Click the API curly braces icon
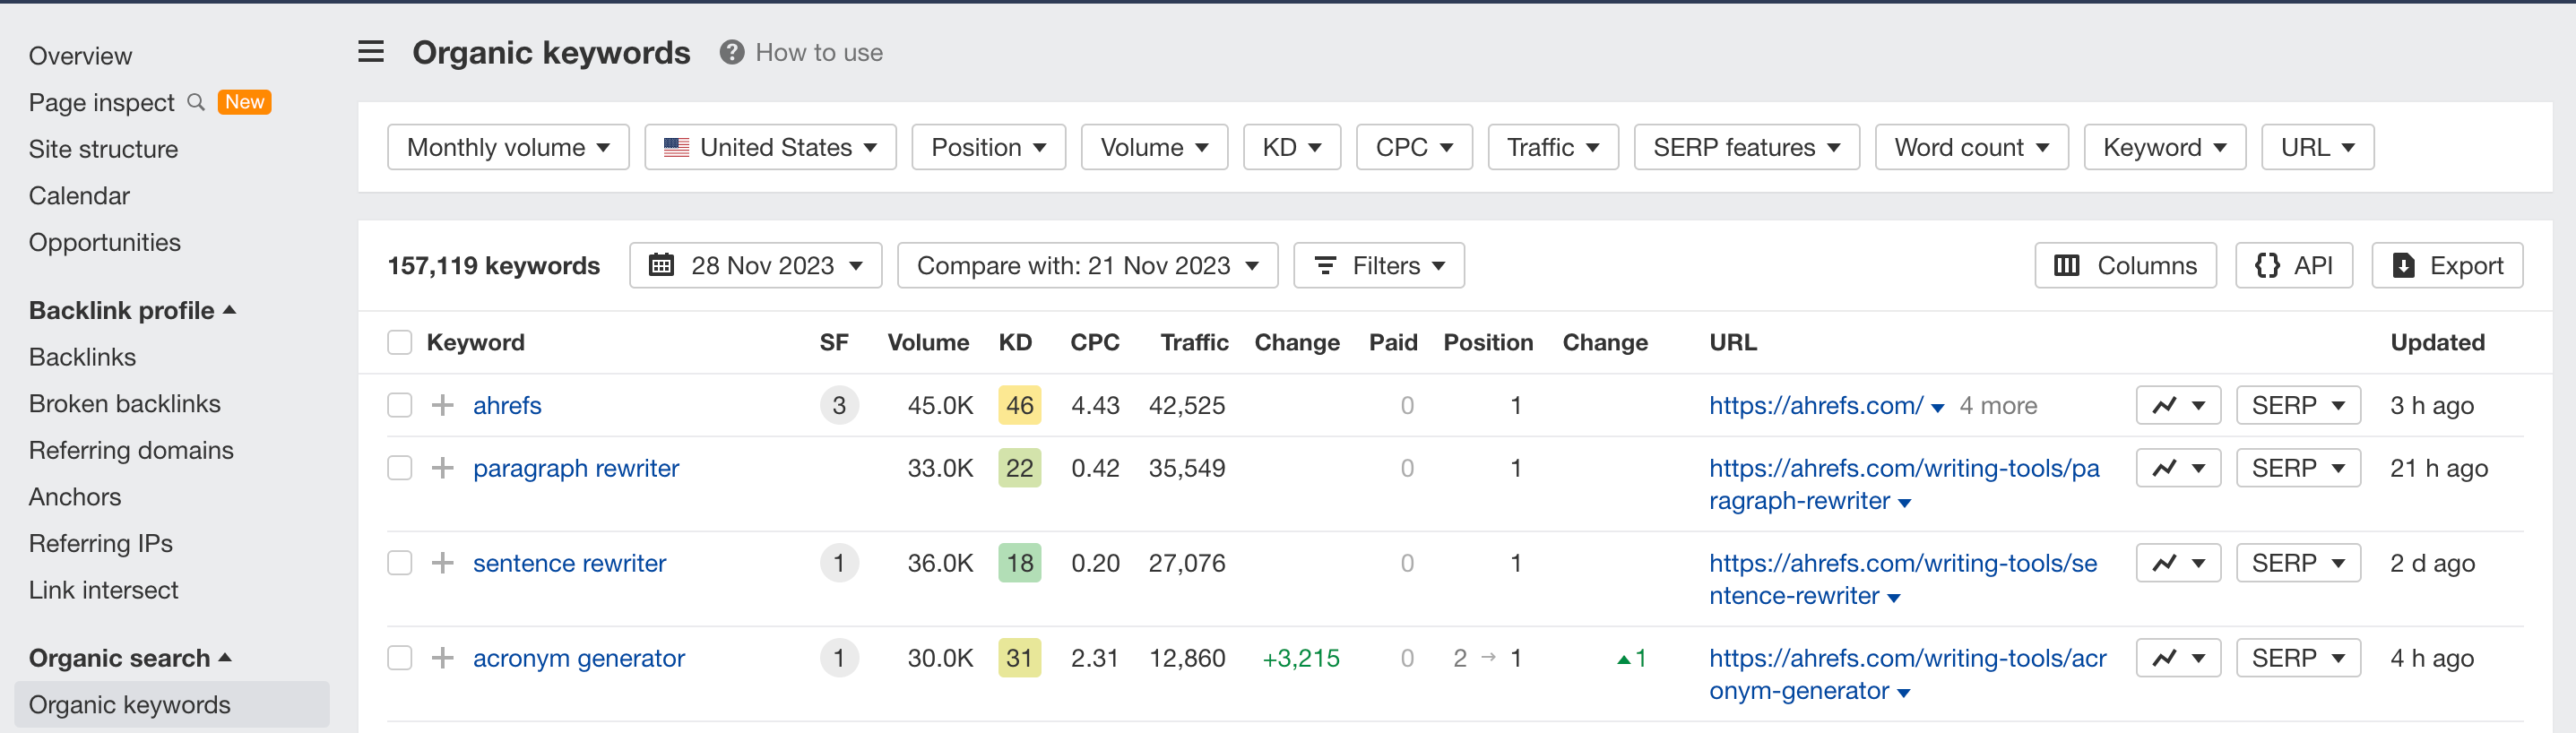The height and width of the screenshot is (733, 2576). tap(2267, 265)
